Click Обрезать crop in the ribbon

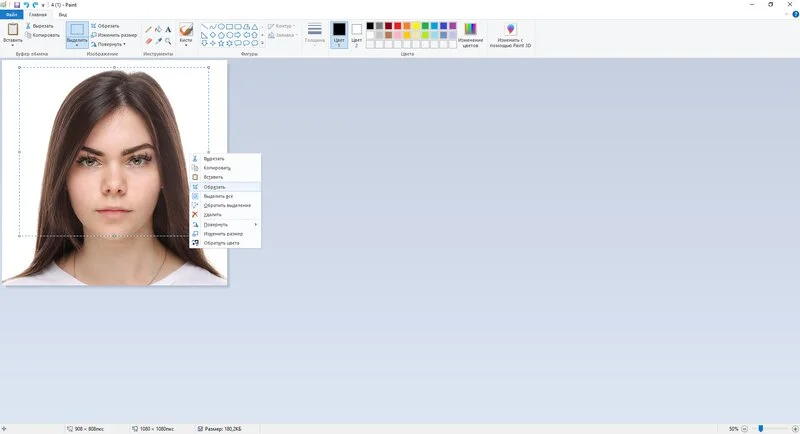(105, 26)
